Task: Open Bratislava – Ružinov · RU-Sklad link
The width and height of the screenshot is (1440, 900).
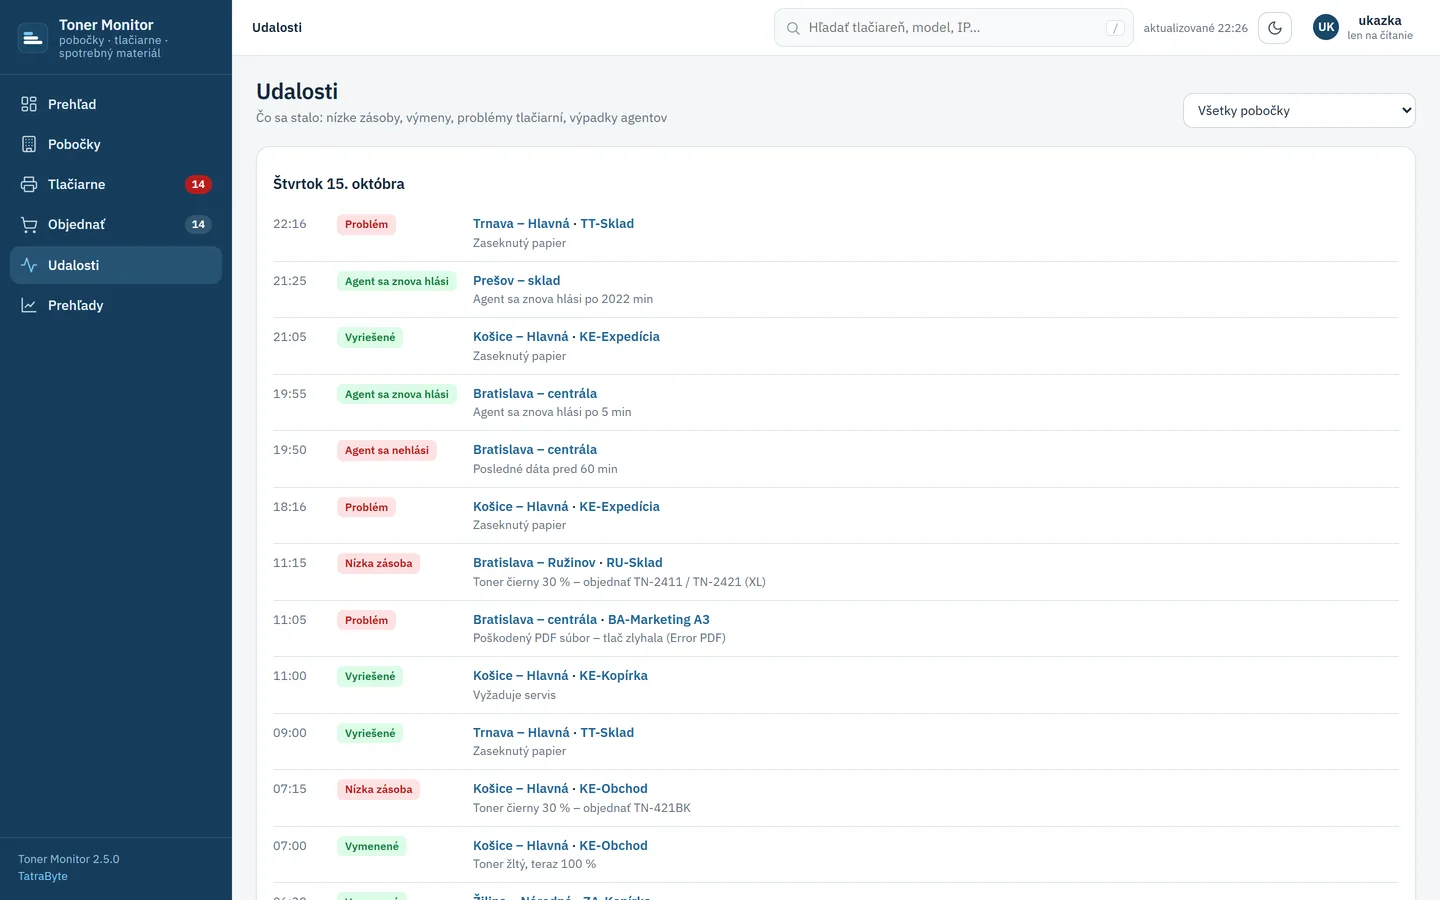Action: point(567,563)
